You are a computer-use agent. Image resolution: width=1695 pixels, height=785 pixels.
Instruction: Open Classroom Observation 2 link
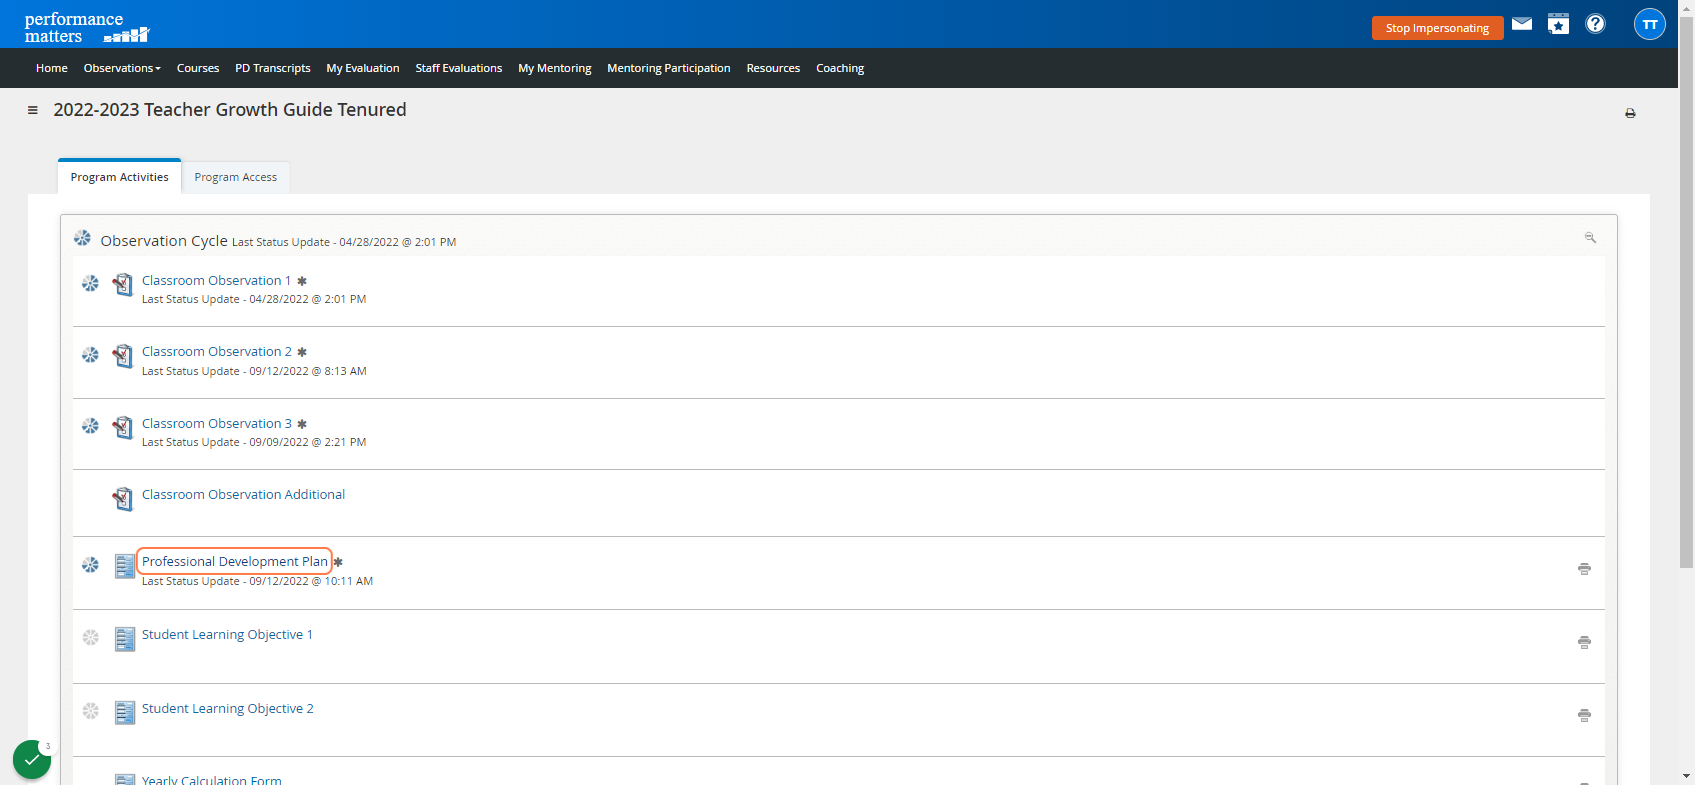[217, 352]
